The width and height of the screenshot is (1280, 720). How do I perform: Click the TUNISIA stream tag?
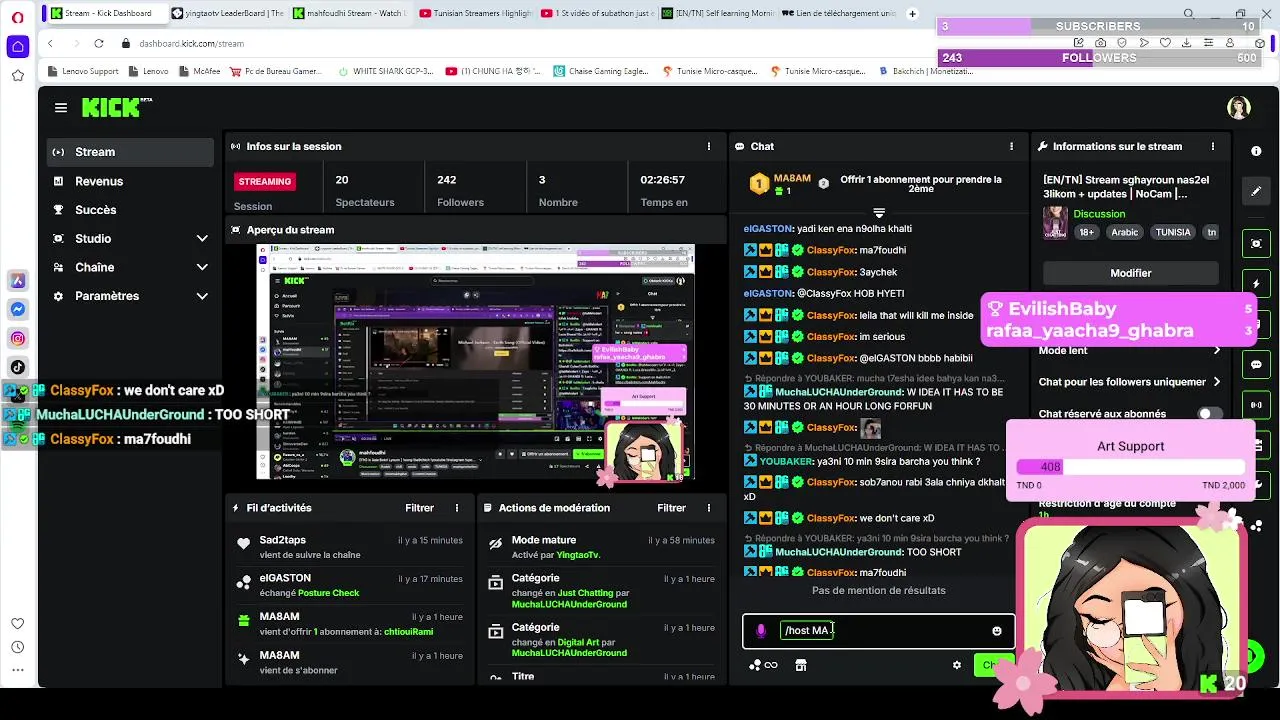[1173, 232]
